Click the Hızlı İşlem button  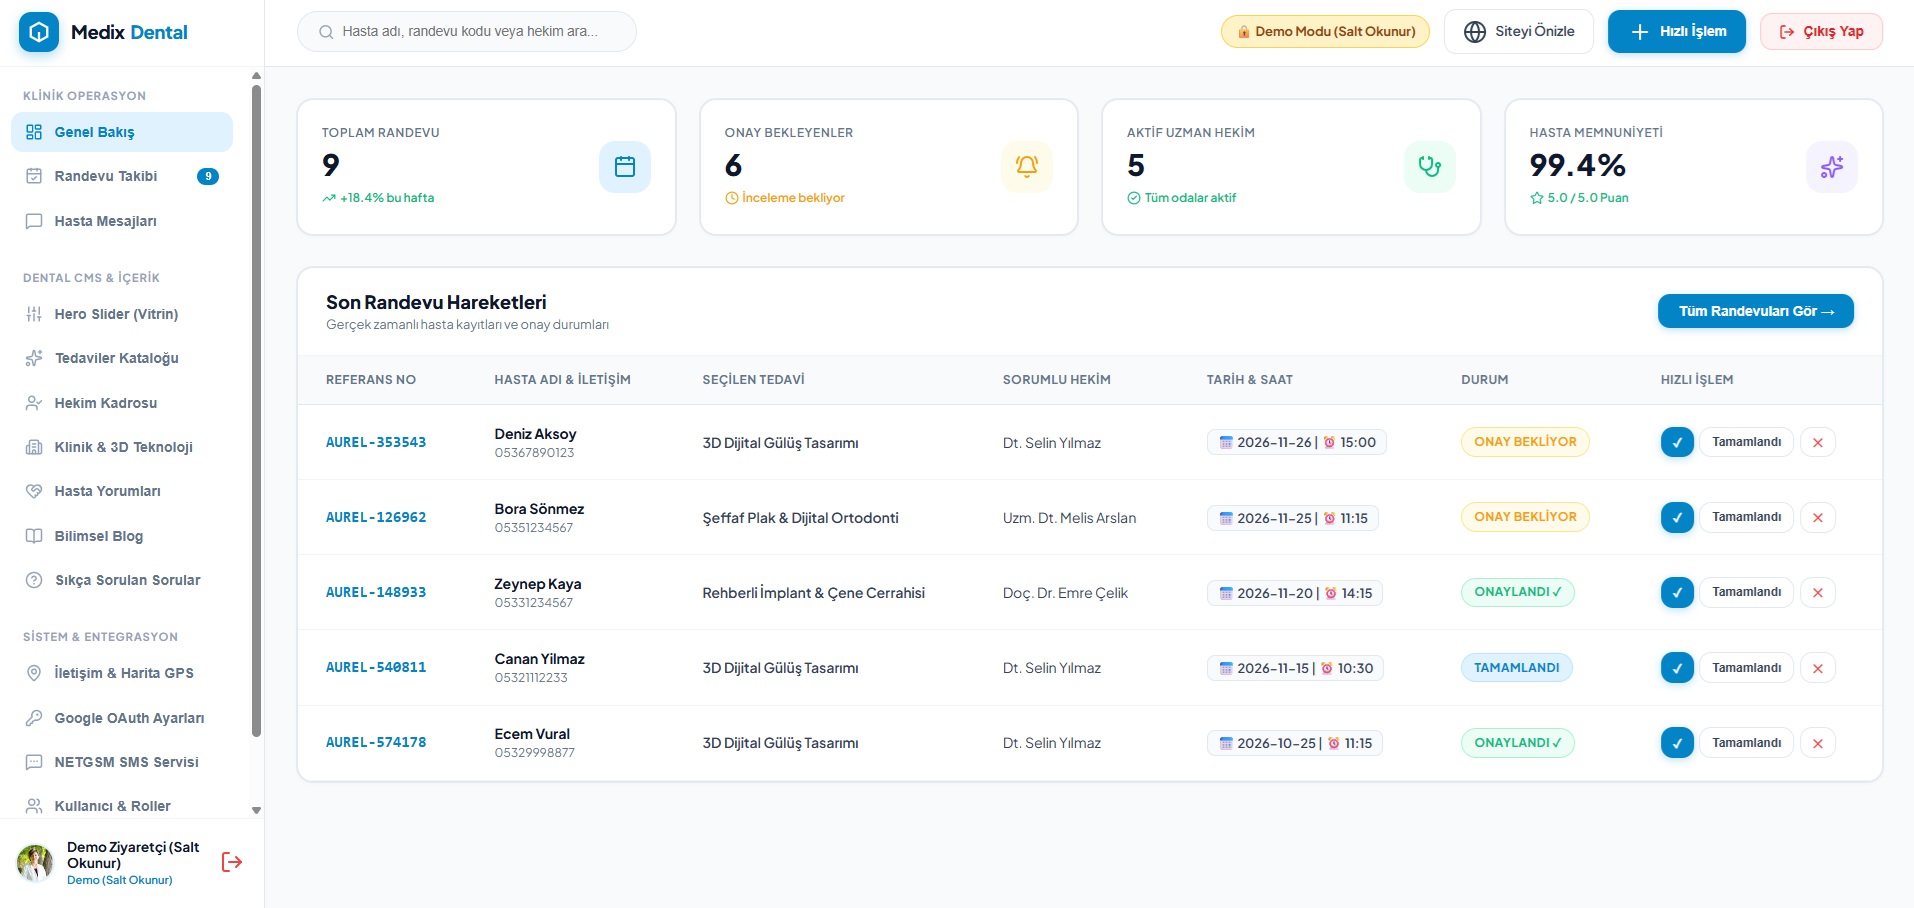1677,31
